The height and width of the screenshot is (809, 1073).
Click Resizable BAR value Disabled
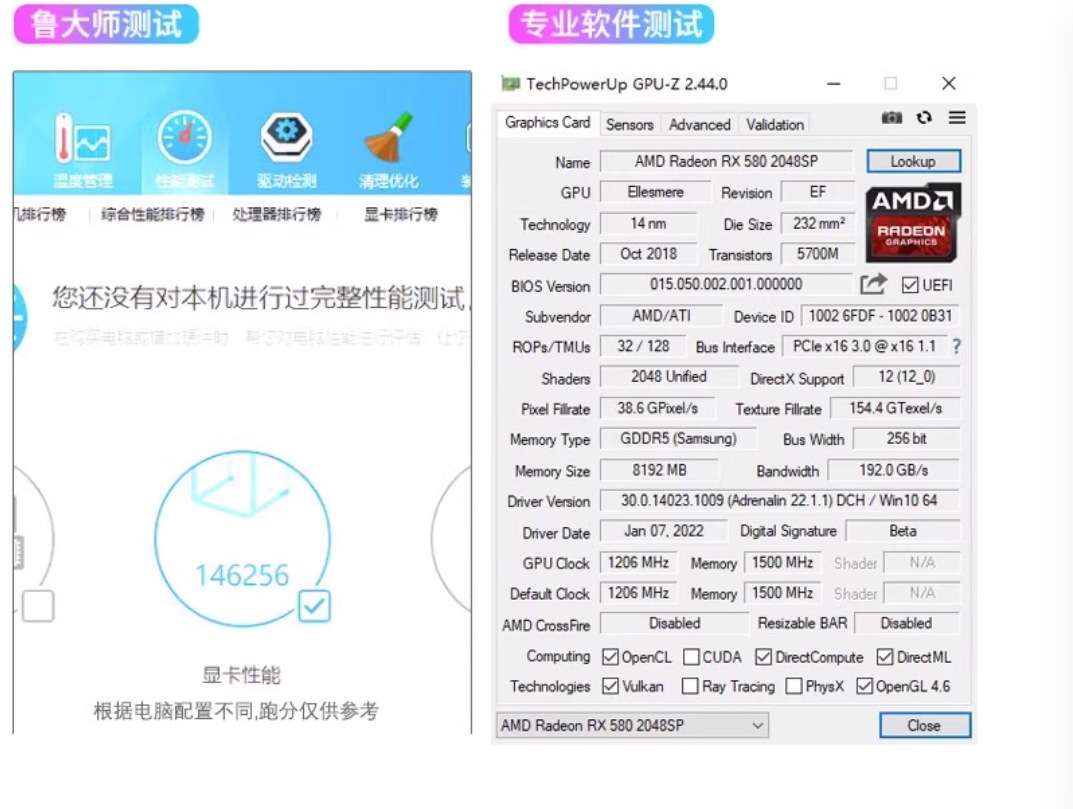(906, 624)
